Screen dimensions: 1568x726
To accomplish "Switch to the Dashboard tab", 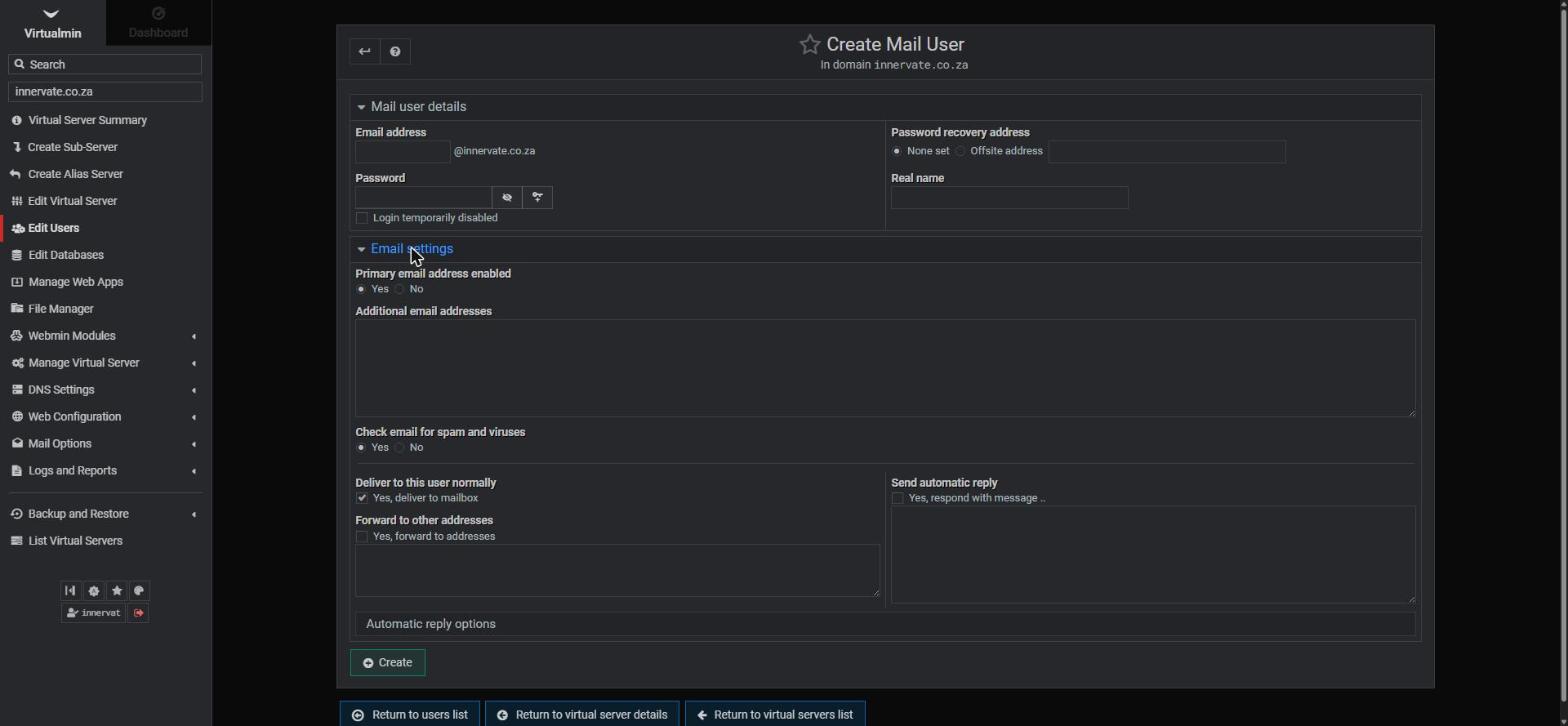I will point(158,22).
